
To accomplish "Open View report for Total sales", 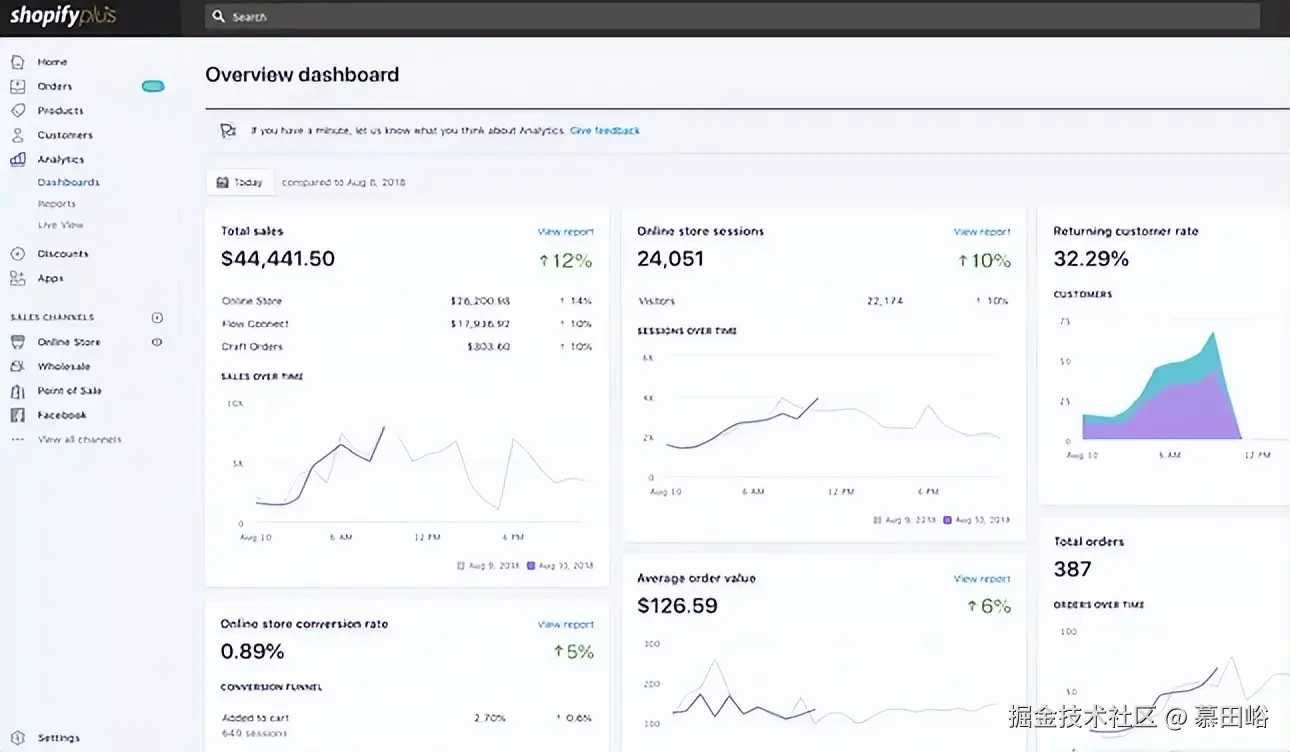I will click(565, 232).
